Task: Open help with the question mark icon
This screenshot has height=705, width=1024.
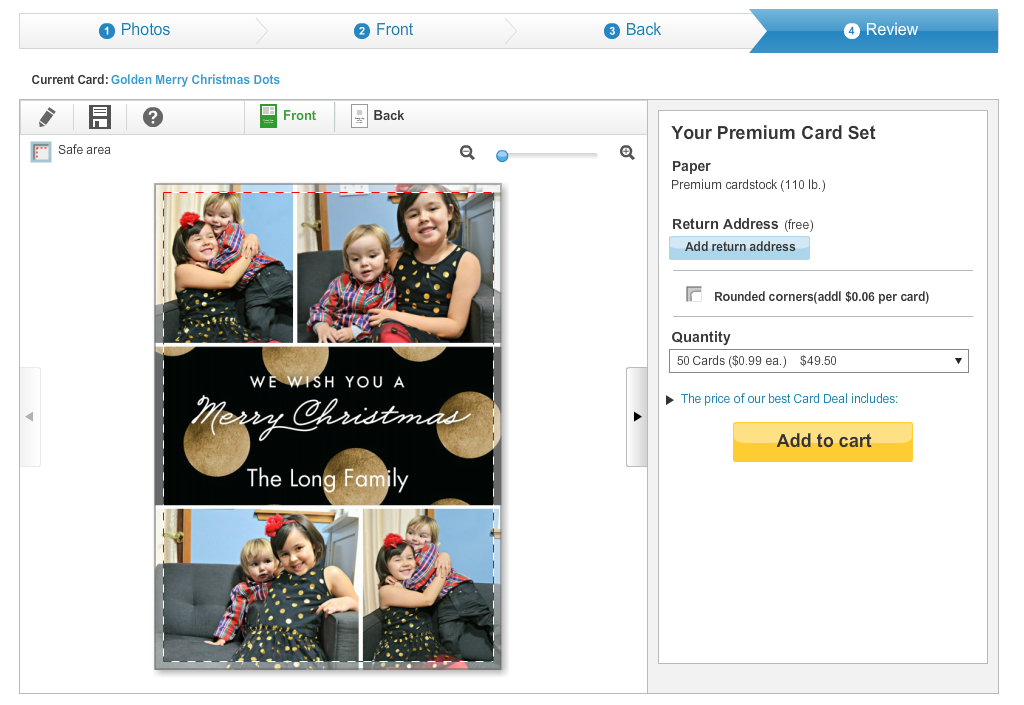Action: pos(153,118)
